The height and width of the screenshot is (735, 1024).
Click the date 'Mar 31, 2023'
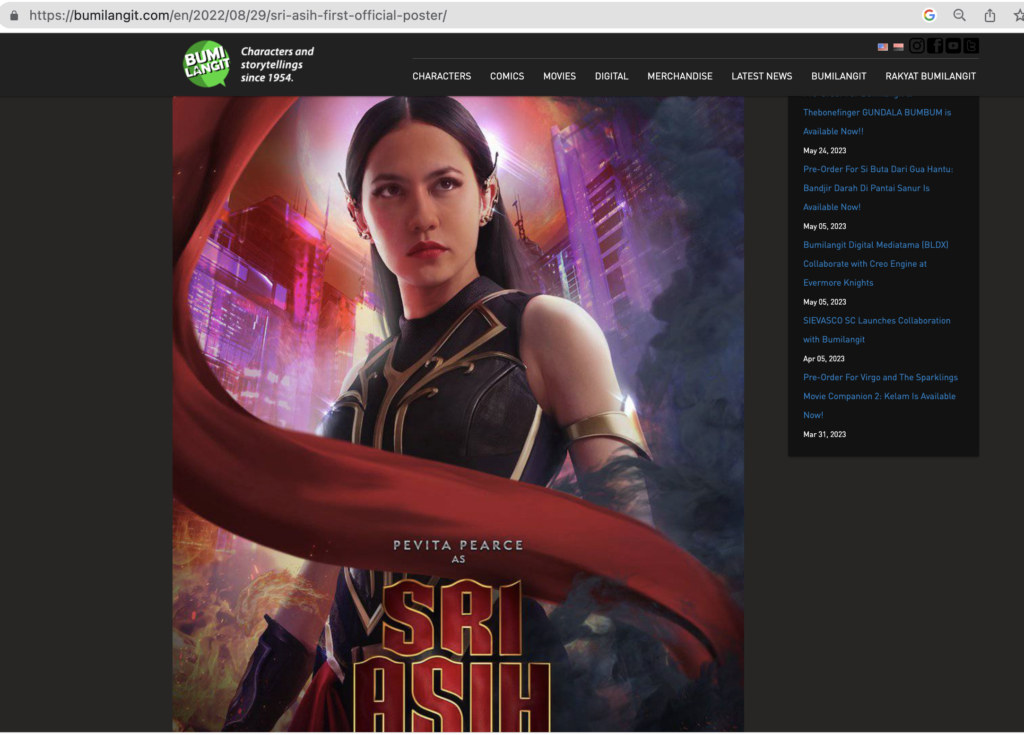click(x=824, y=434)
